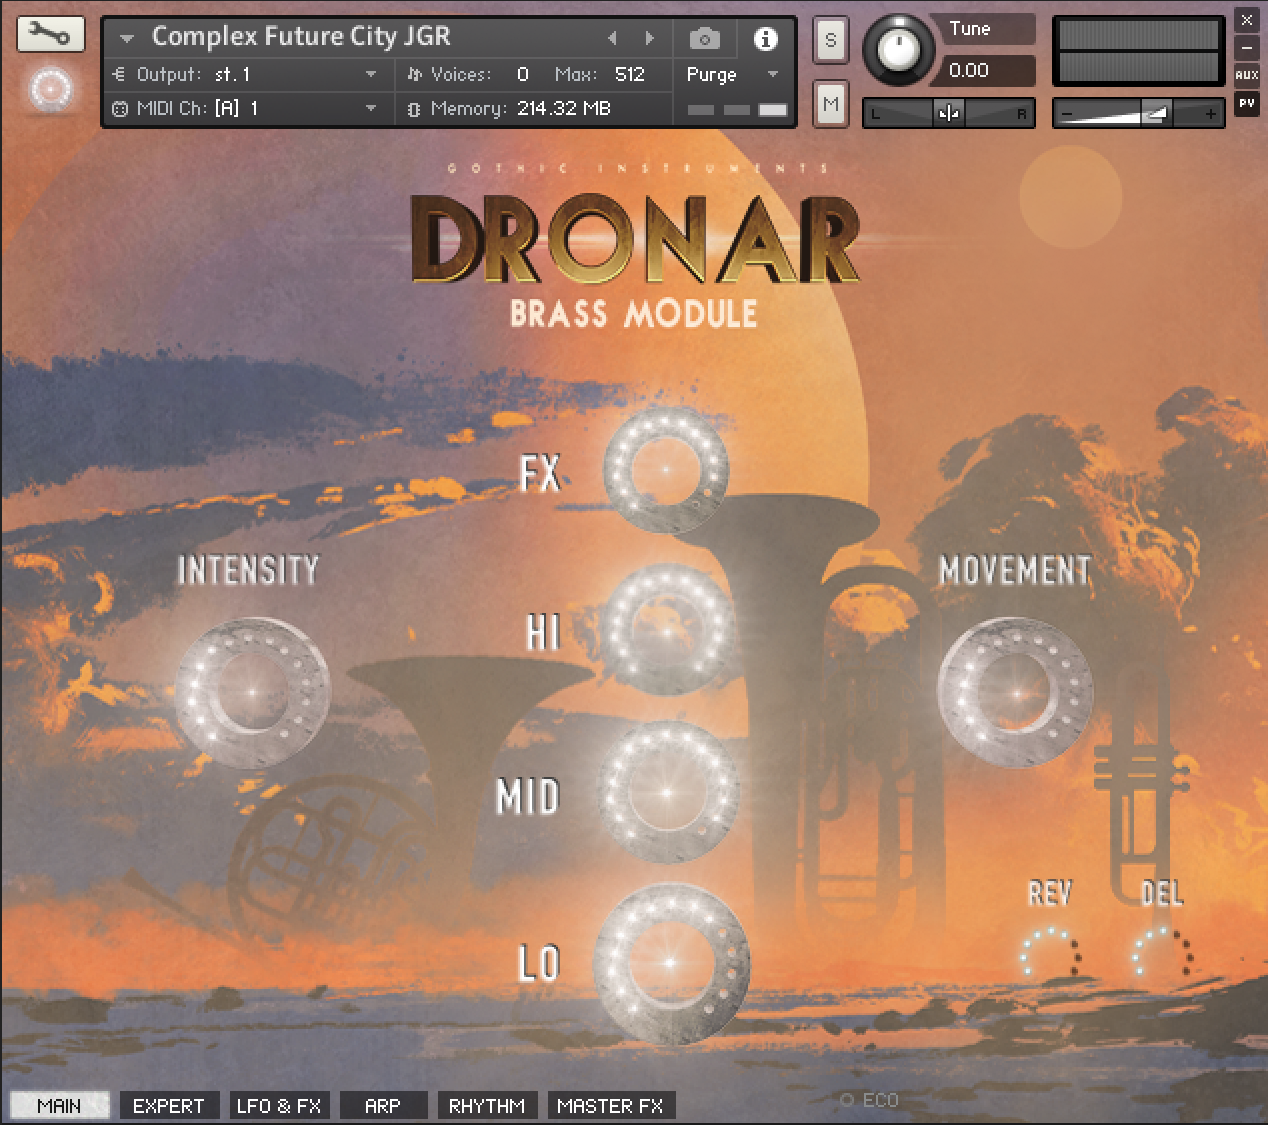This screenshot has width=1268, height=1125.
Task: Capture a snapshot using the camera icon
Action: coord(705,37)
